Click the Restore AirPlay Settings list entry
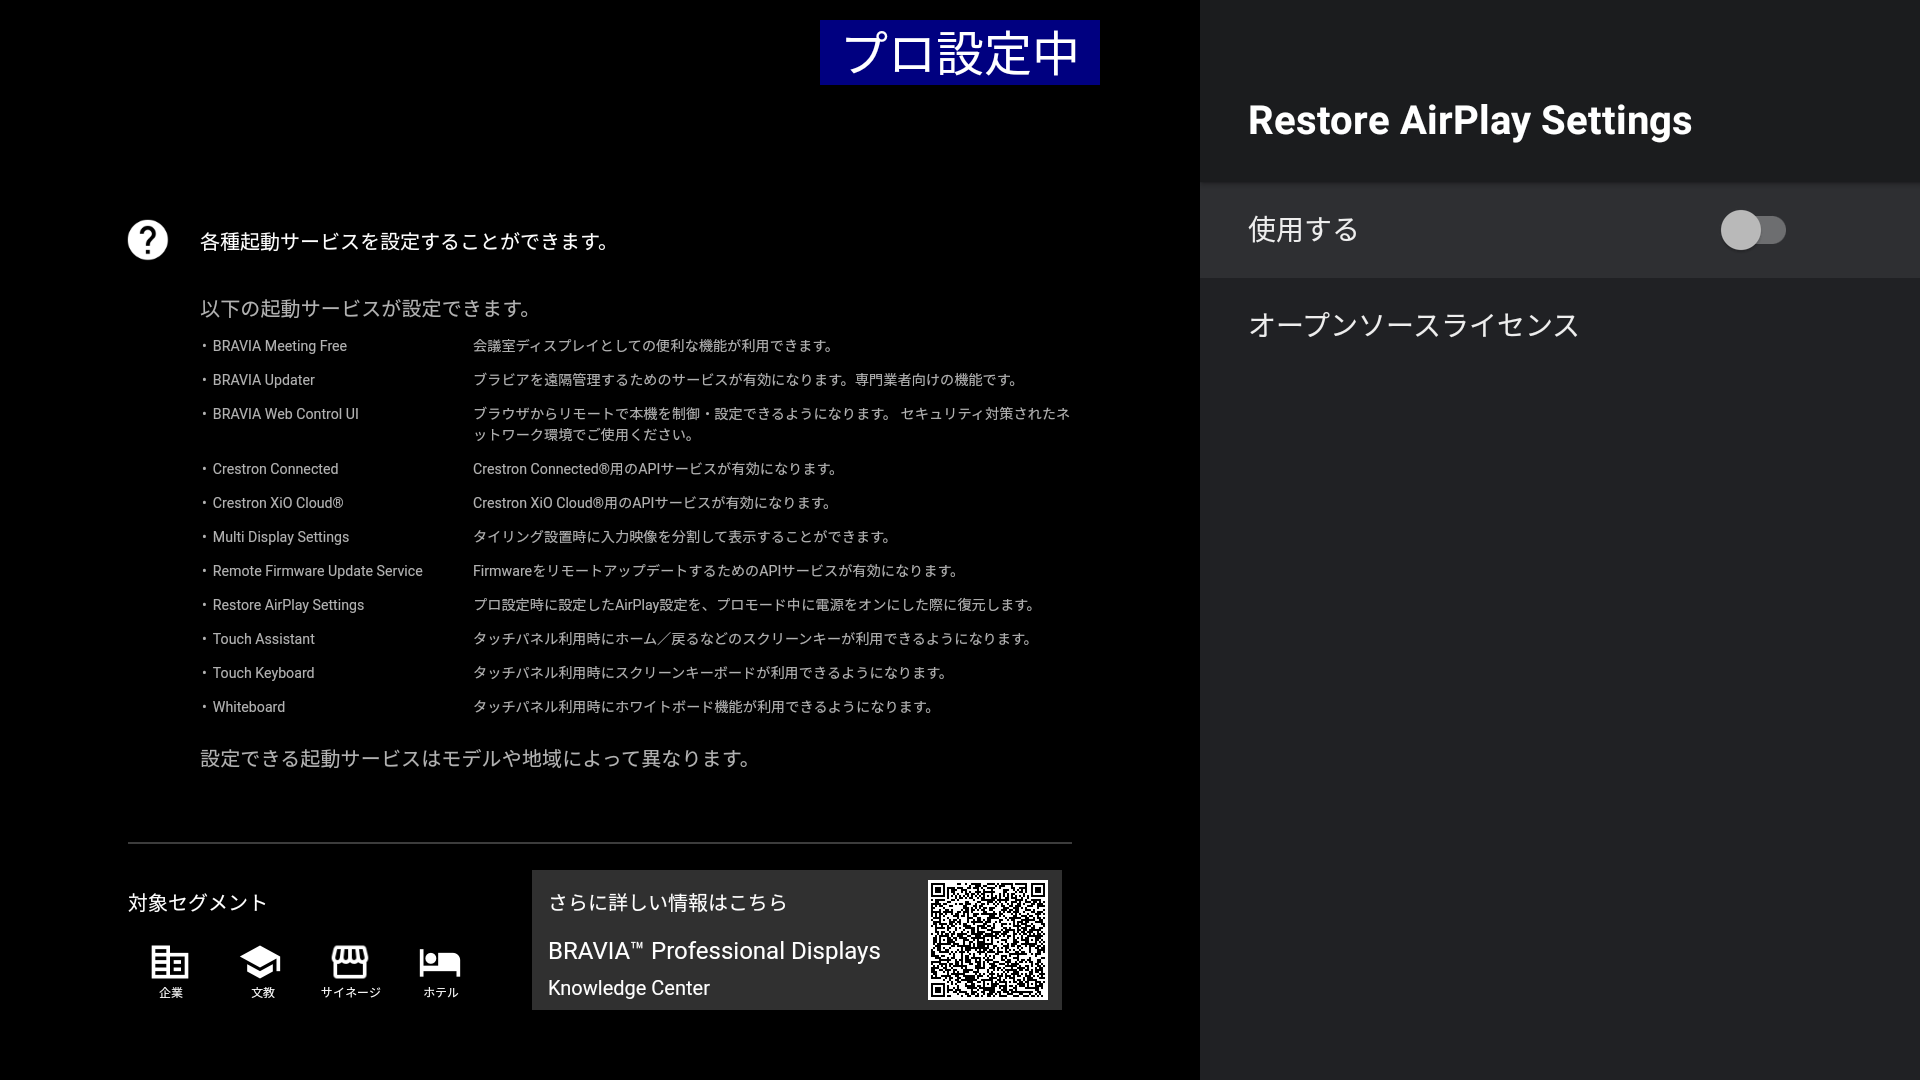 point(288,605)
